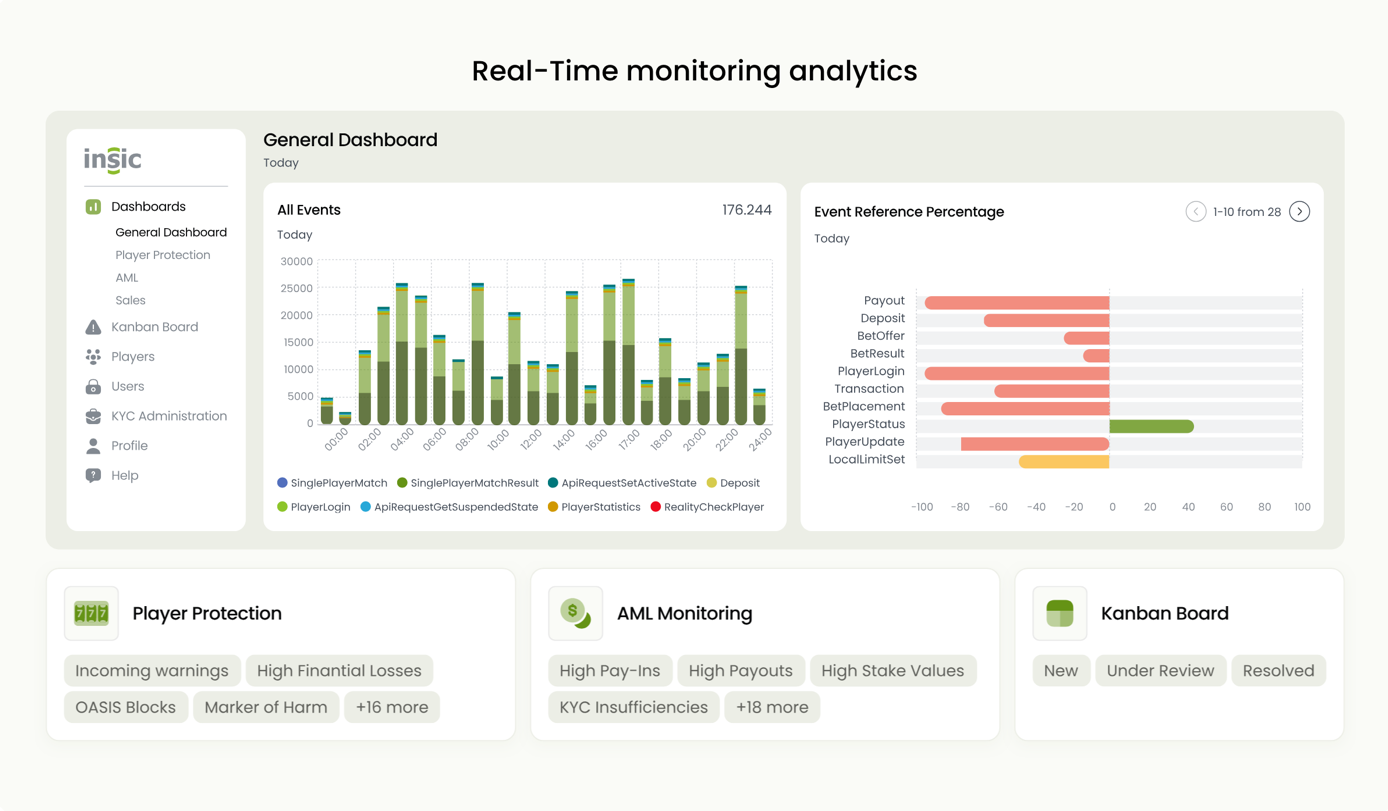Click the Dashboards bar chart icon
Image resolution: width=1388 pixels, height=811 pixels.
pyautogui.click(x=93, y=207)
